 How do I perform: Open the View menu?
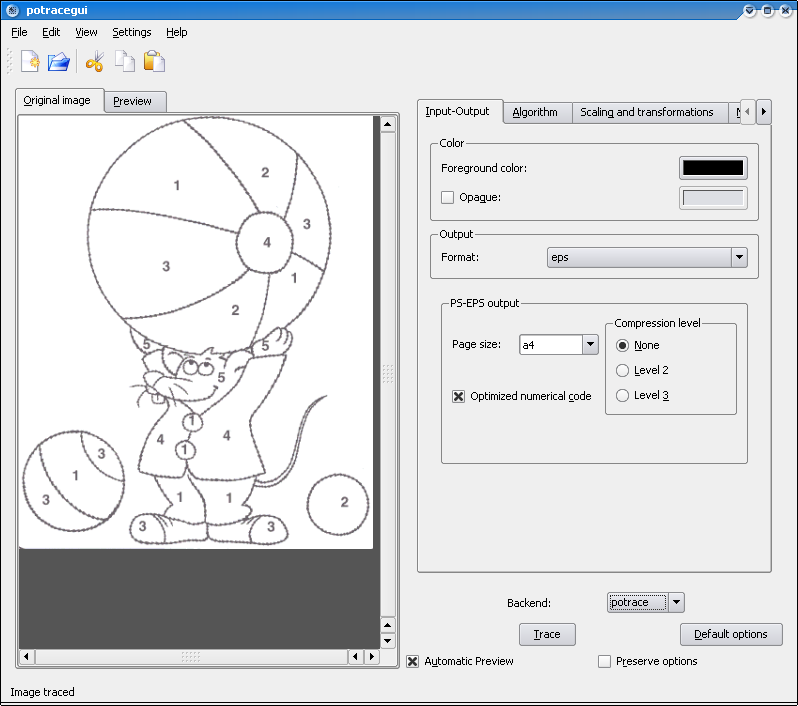[86, 33]
